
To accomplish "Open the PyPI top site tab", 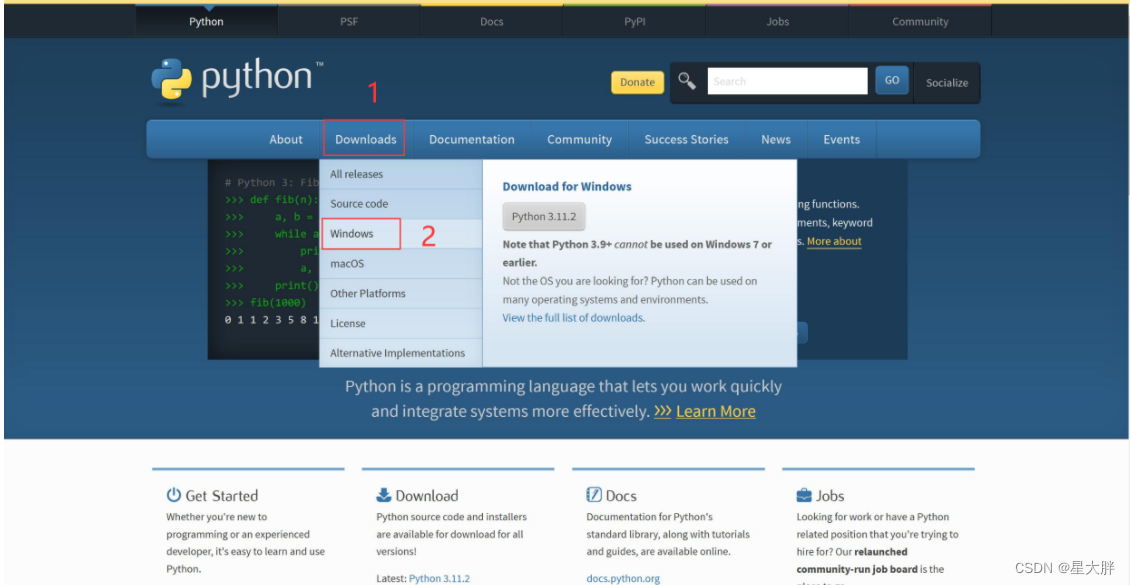I will point(635,22).
